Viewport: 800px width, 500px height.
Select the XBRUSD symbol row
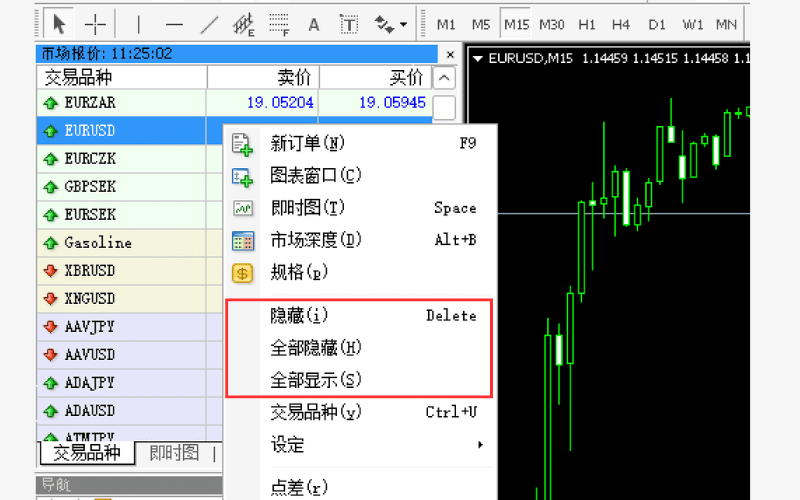[x=130, y=271]
